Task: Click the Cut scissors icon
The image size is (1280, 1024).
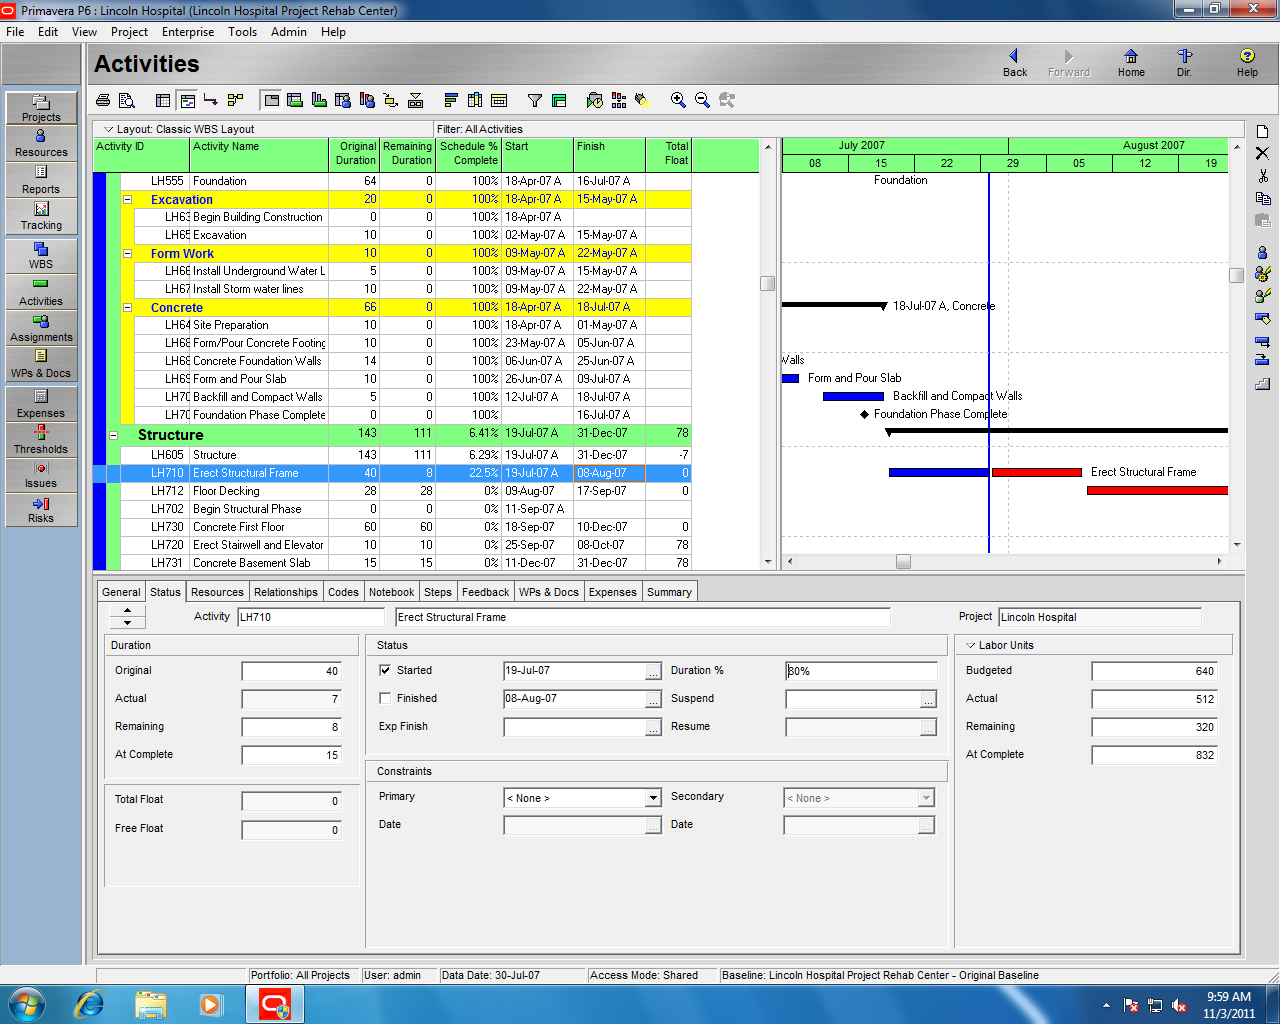Action: (x=1262, y=175)
